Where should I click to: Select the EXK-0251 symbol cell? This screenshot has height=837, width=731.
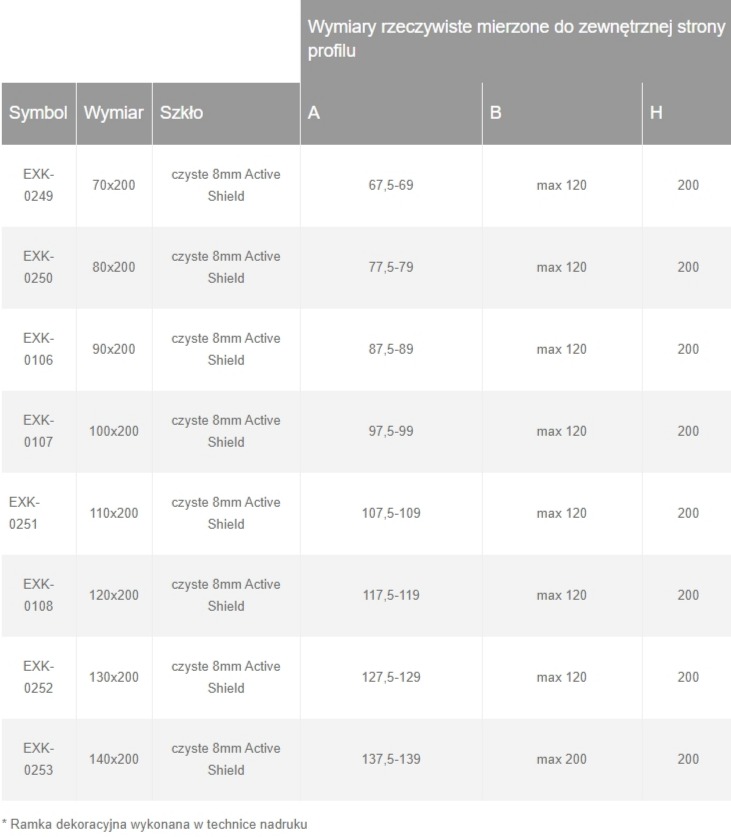[x=28, y=513]
